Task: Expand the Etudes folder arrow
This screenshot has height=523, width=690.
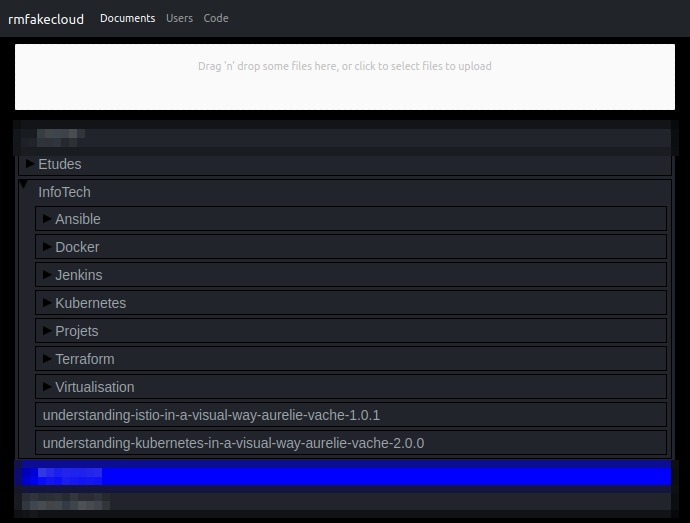Action: pos(30,164)
